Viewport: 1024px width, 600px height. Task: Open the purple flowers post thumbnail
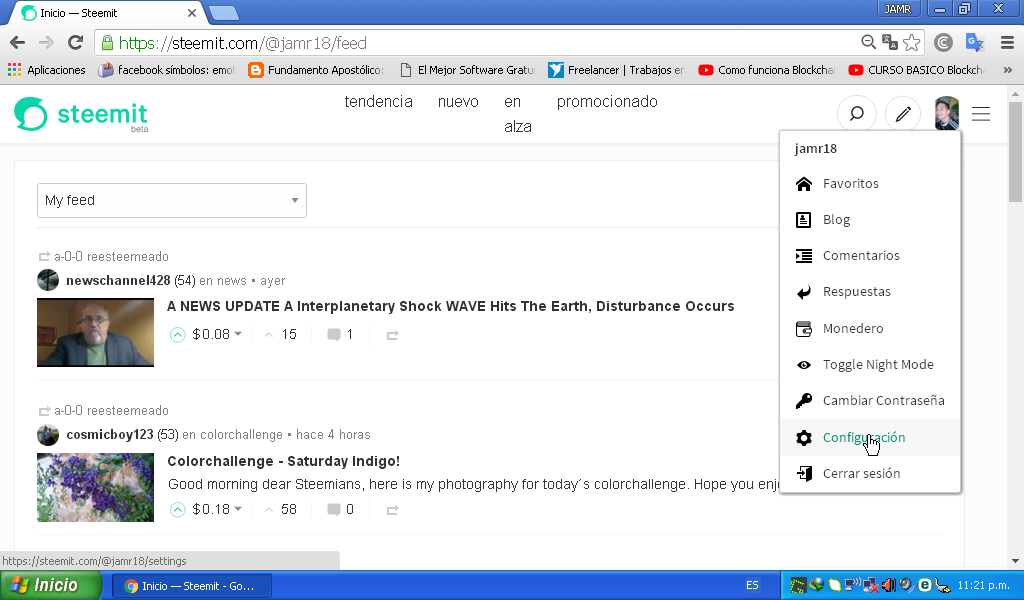click(95, 488)
